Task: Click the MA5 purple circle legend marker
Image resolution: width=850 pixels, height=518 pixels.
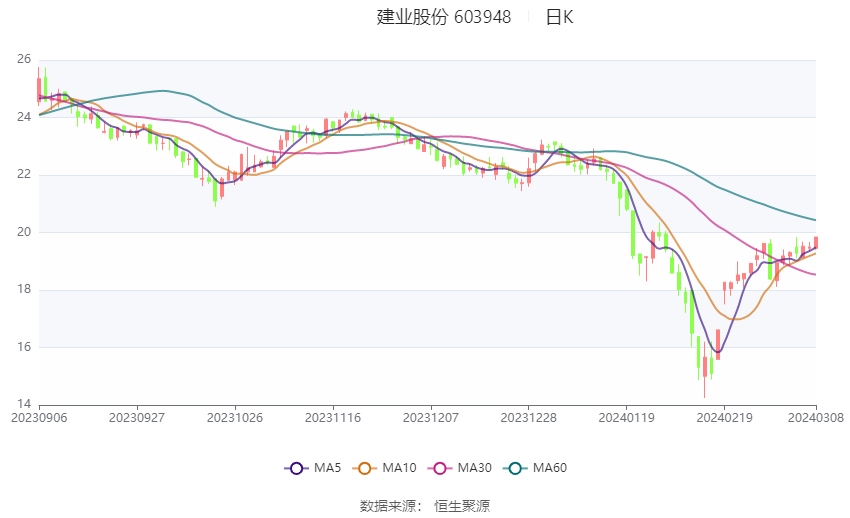Action: tap(294, 468)
